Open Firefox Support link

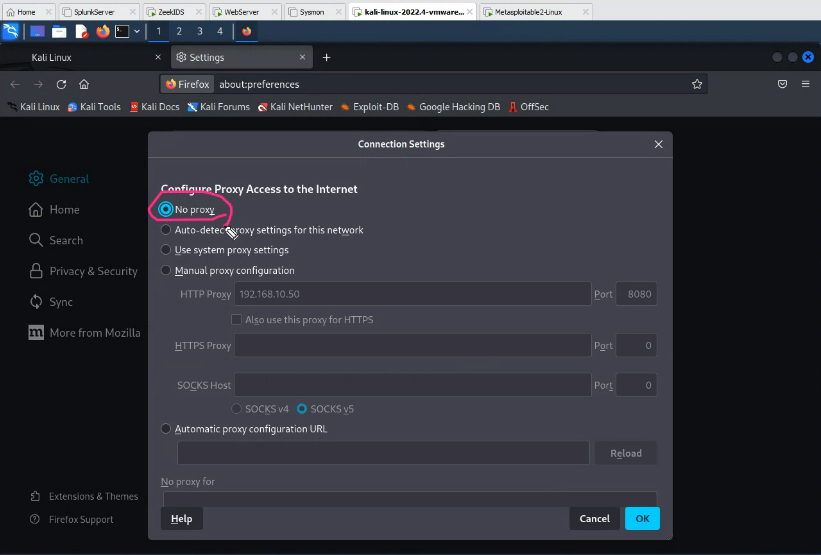click(x=71, y=519)
